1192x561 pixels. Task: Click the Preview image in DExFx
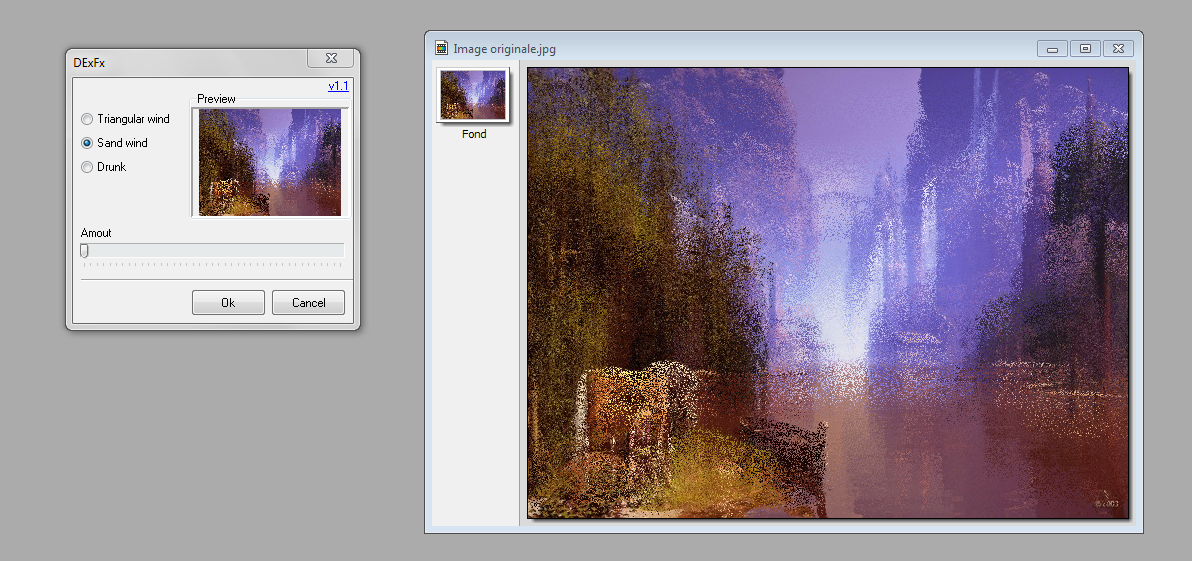click(270, 162)
